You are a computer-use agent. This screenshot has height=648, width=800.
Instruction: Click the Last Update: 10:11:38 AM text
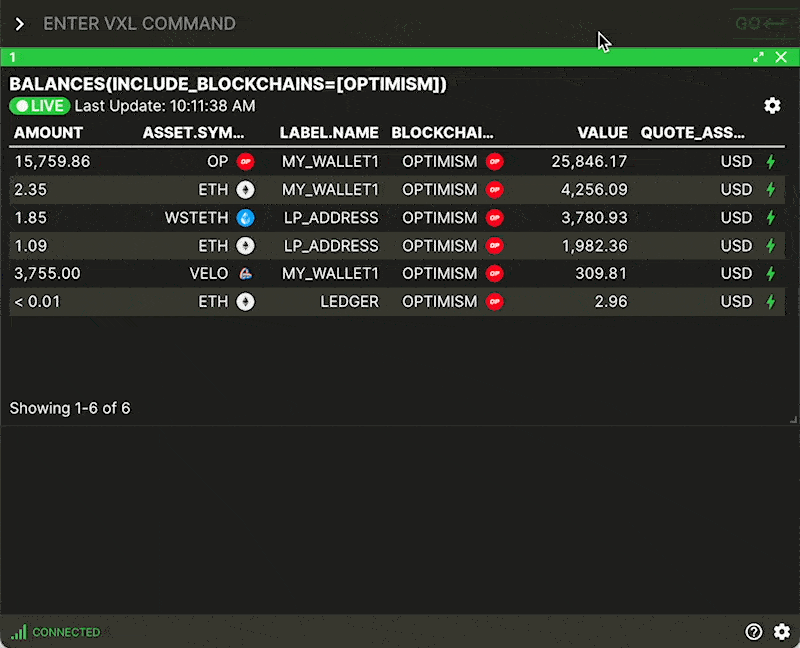click(165, 106)
